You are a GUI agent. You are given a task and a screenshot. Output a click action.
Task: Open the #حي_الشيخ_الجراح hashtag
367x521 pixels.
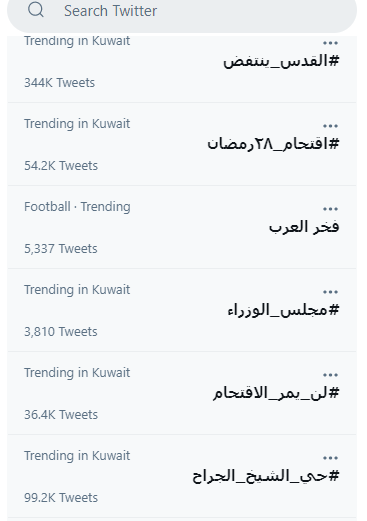[x=266, y=476]
